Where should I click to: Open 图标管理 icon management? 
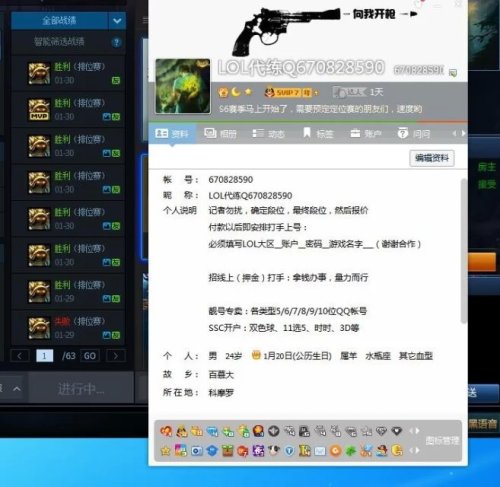[442, 441]
